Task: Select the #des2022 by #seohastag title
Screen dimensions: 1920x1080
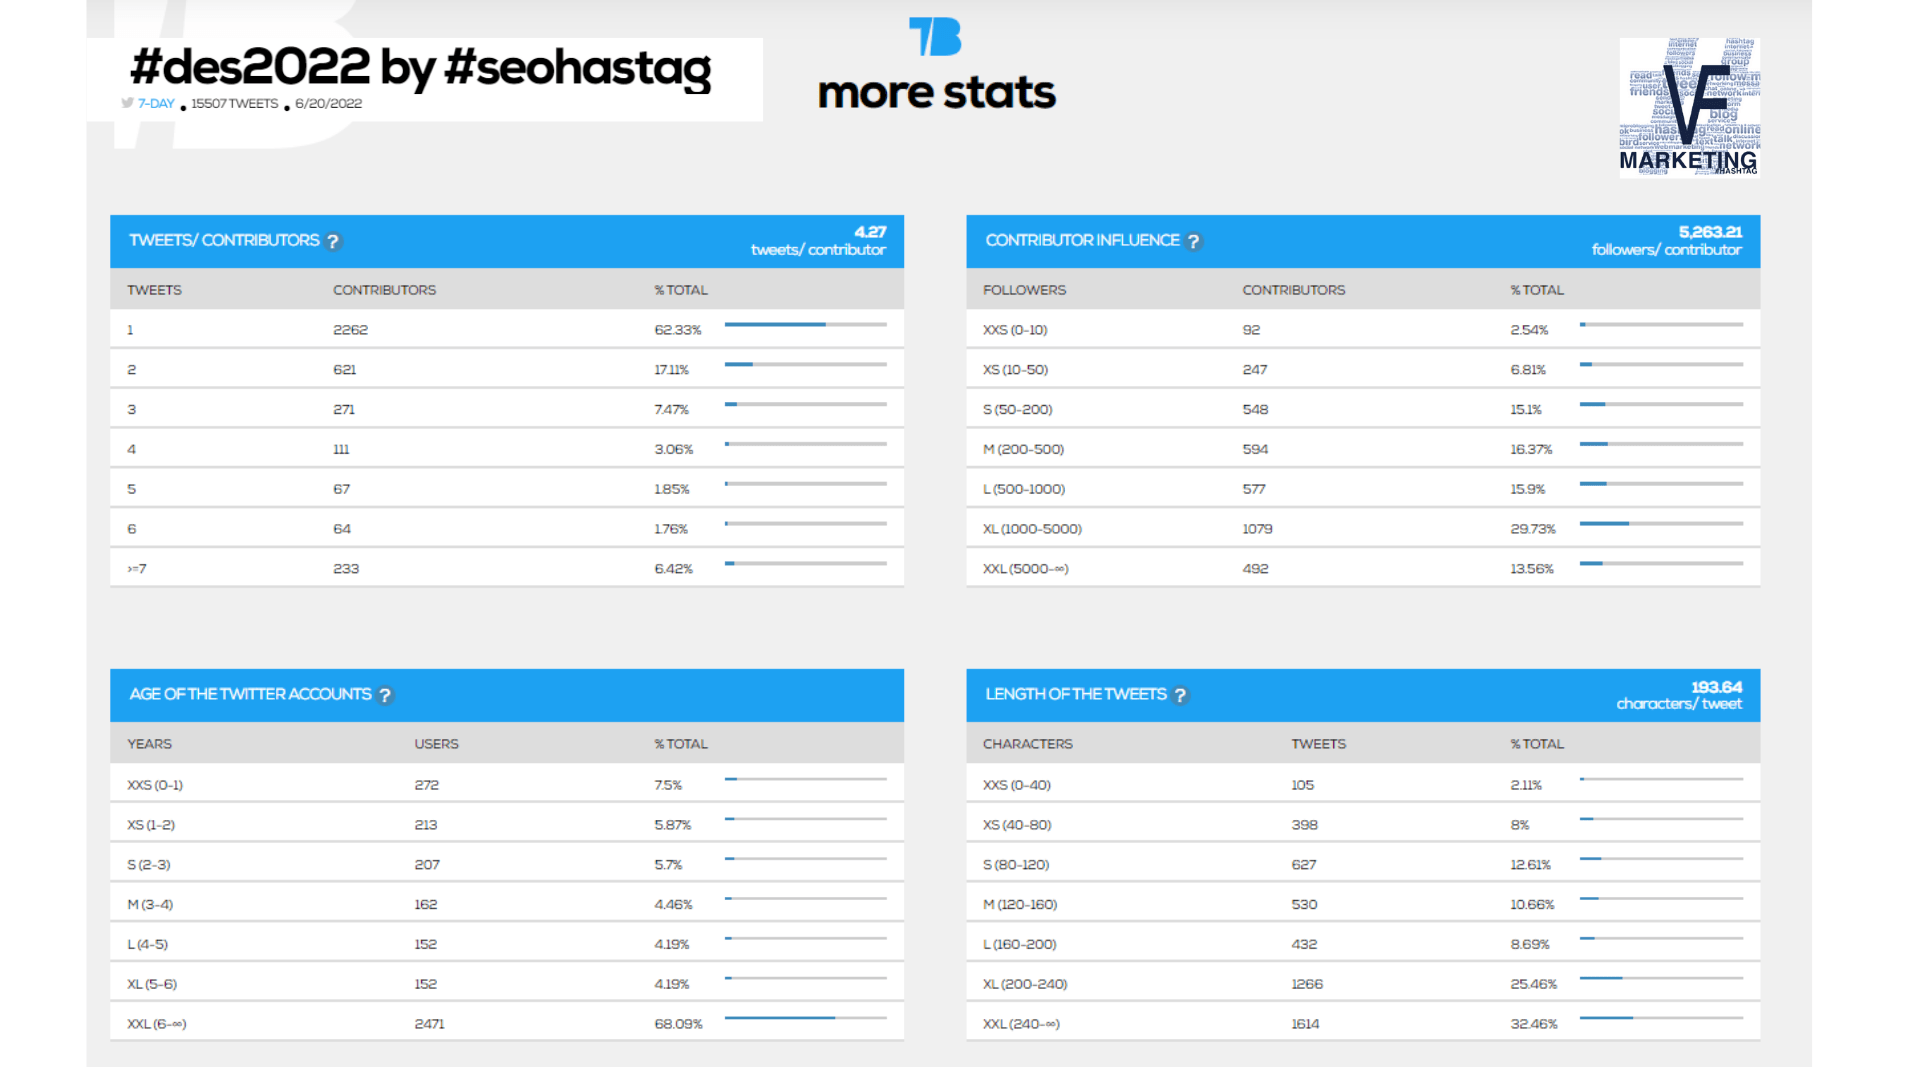Action: (x=421, y=68)
